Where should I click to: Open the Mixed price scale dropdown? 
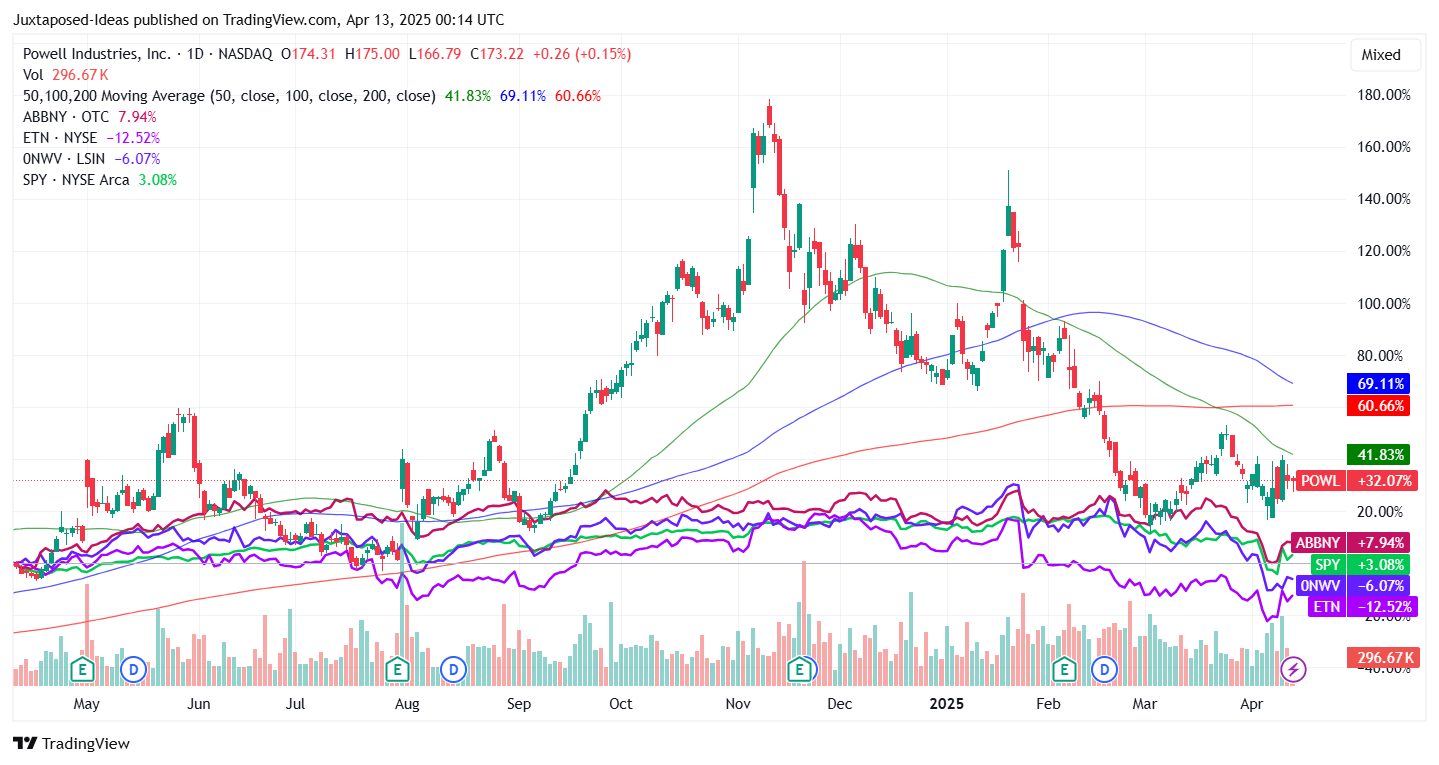[1385, 55]
